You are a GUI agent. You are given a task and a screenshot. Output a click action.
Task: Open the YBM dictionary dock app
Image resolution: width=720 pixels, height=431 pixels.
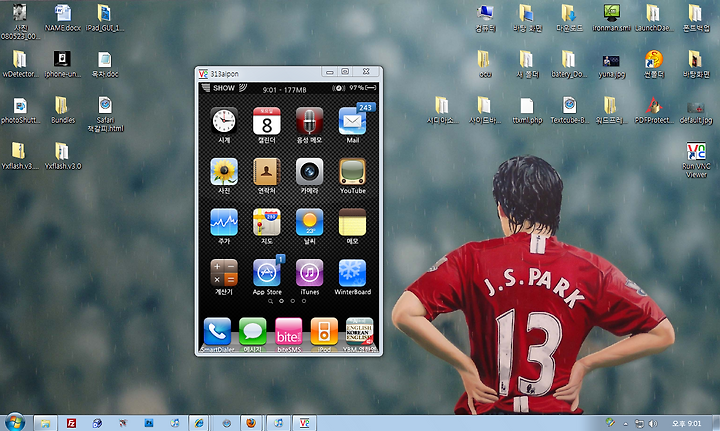[x=360, y=331]
